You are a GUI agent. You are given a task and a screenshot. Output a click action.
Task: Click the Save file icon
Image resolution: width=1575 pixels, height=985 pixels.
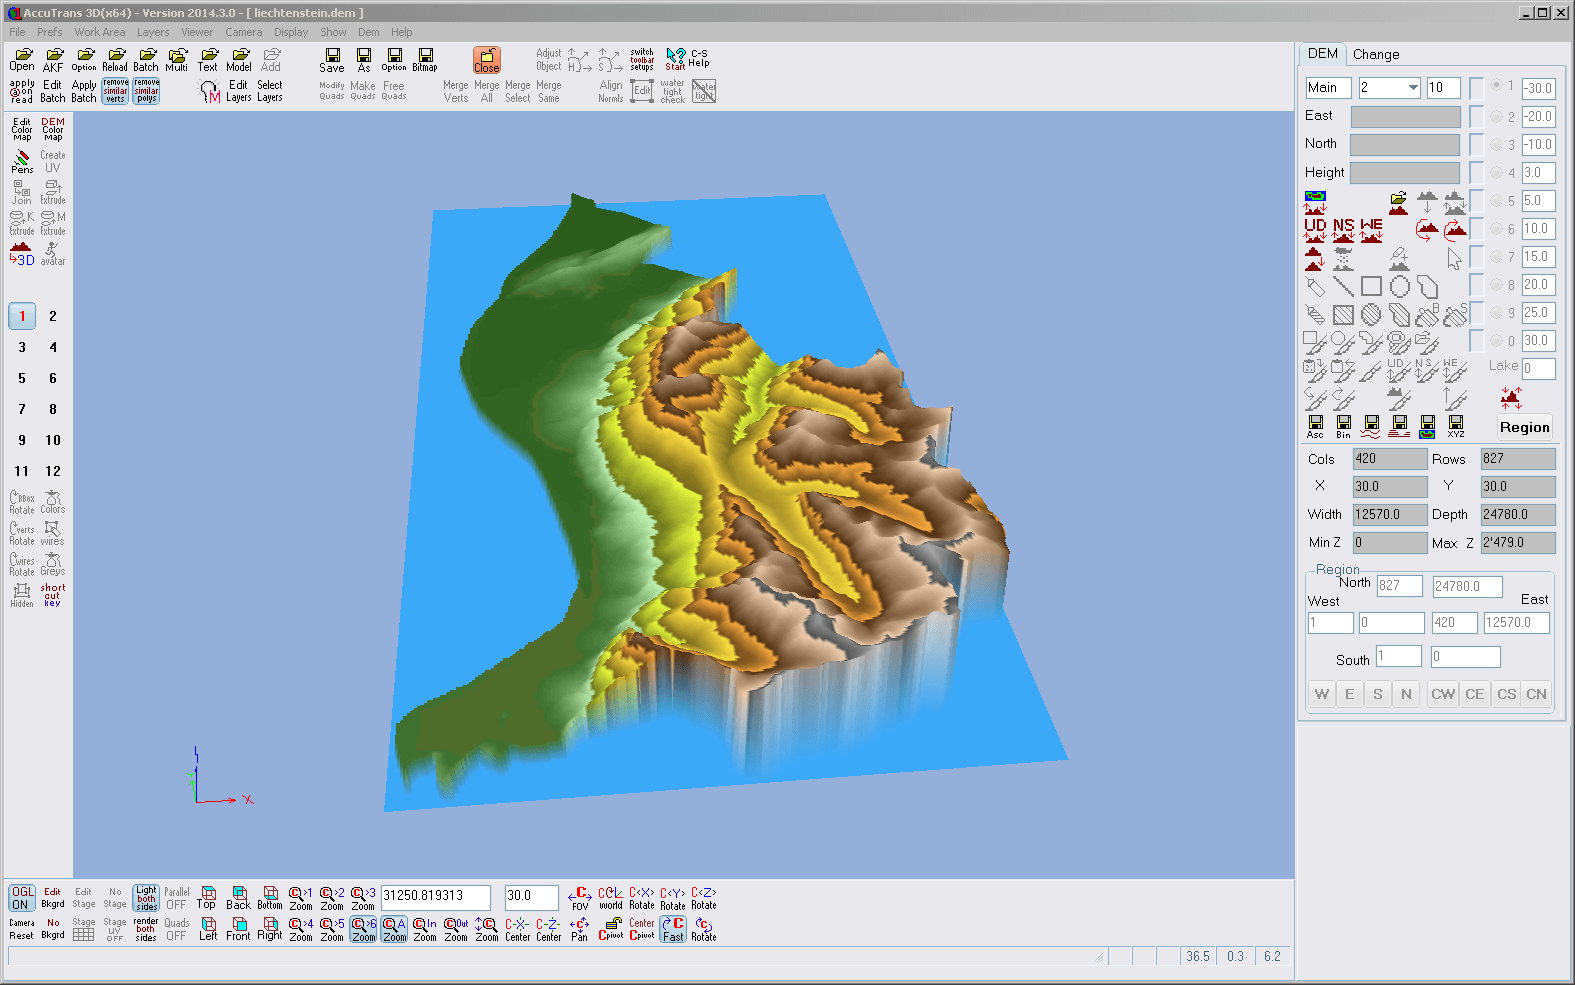(x=332, y=60)
